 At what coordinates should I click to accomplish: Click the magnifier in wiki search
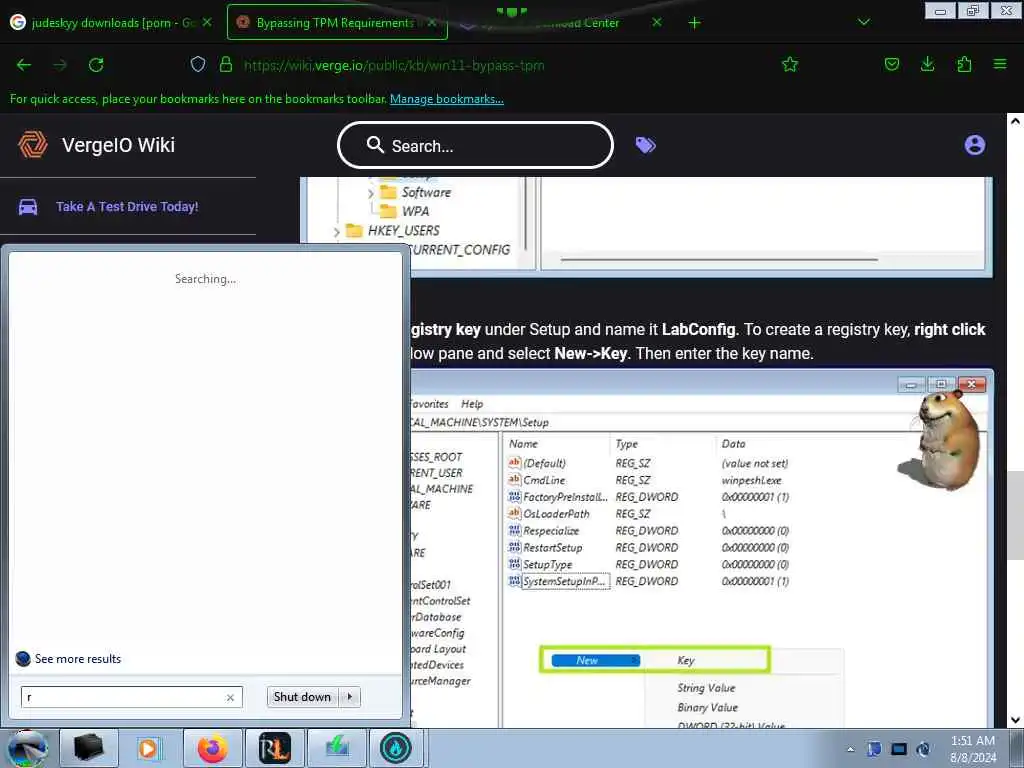(x=375, y=144)
